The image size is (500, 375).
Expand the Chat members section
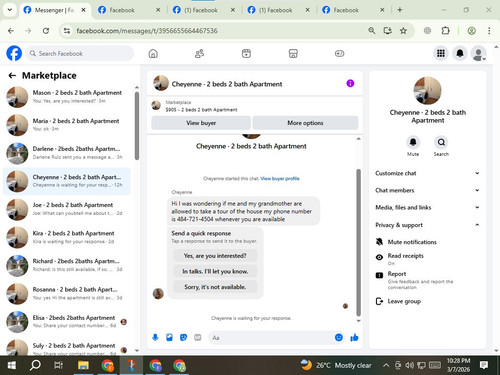click(428, 190)
